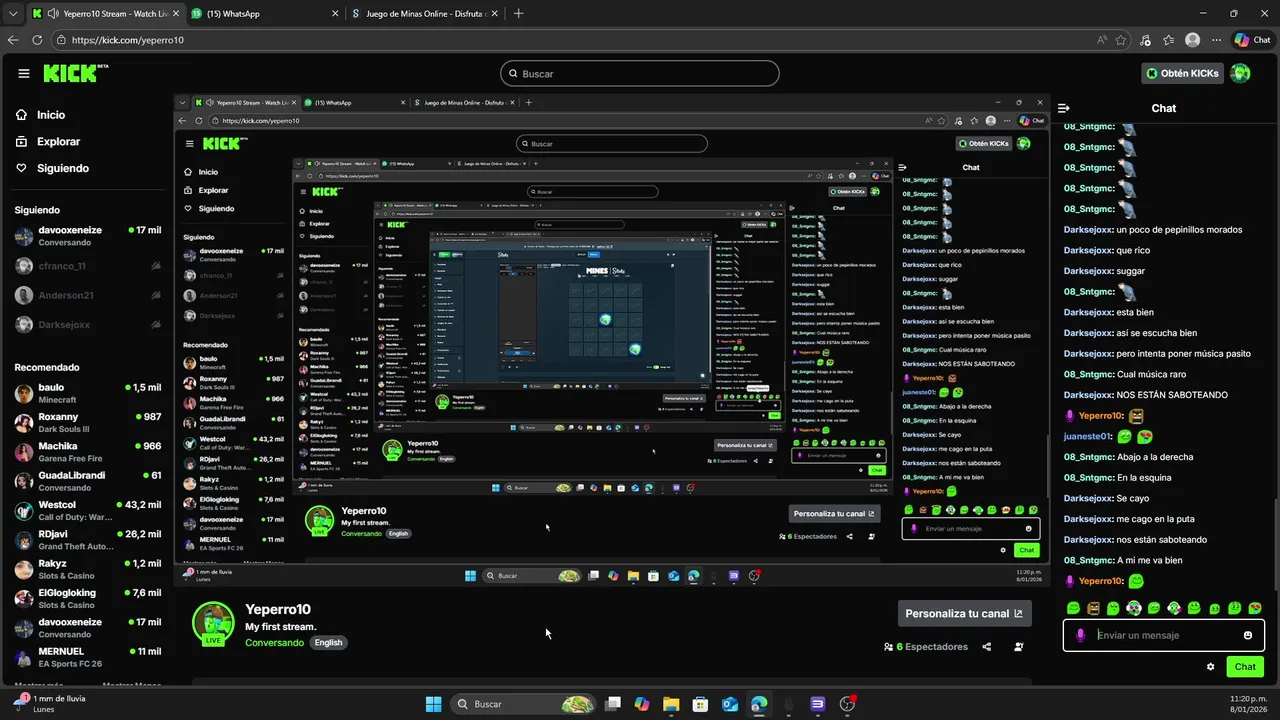
Task: Open Task View on taskbar
Action: 613,704
